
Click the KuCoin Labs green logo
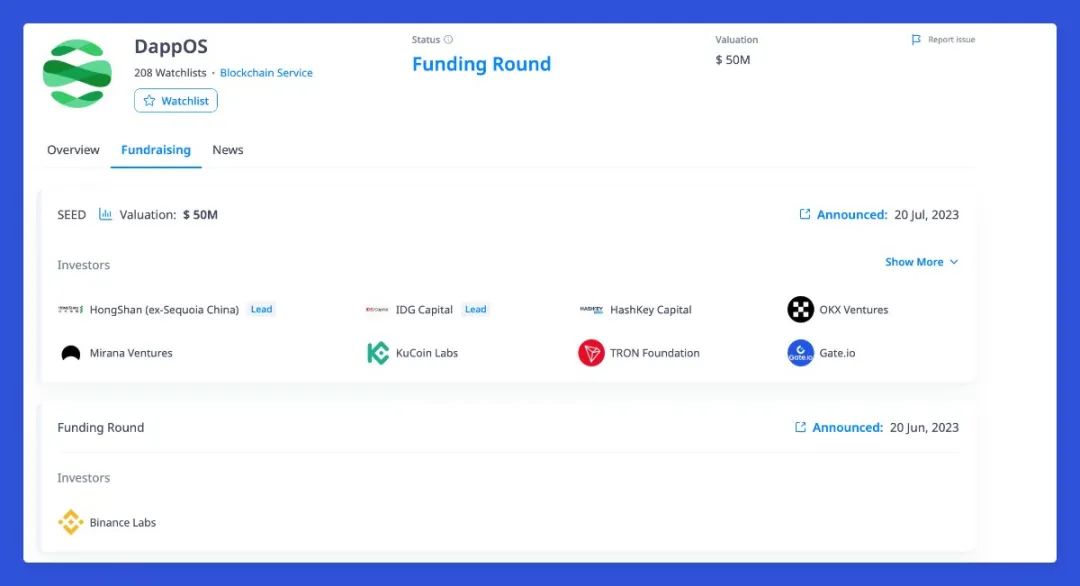377,353
